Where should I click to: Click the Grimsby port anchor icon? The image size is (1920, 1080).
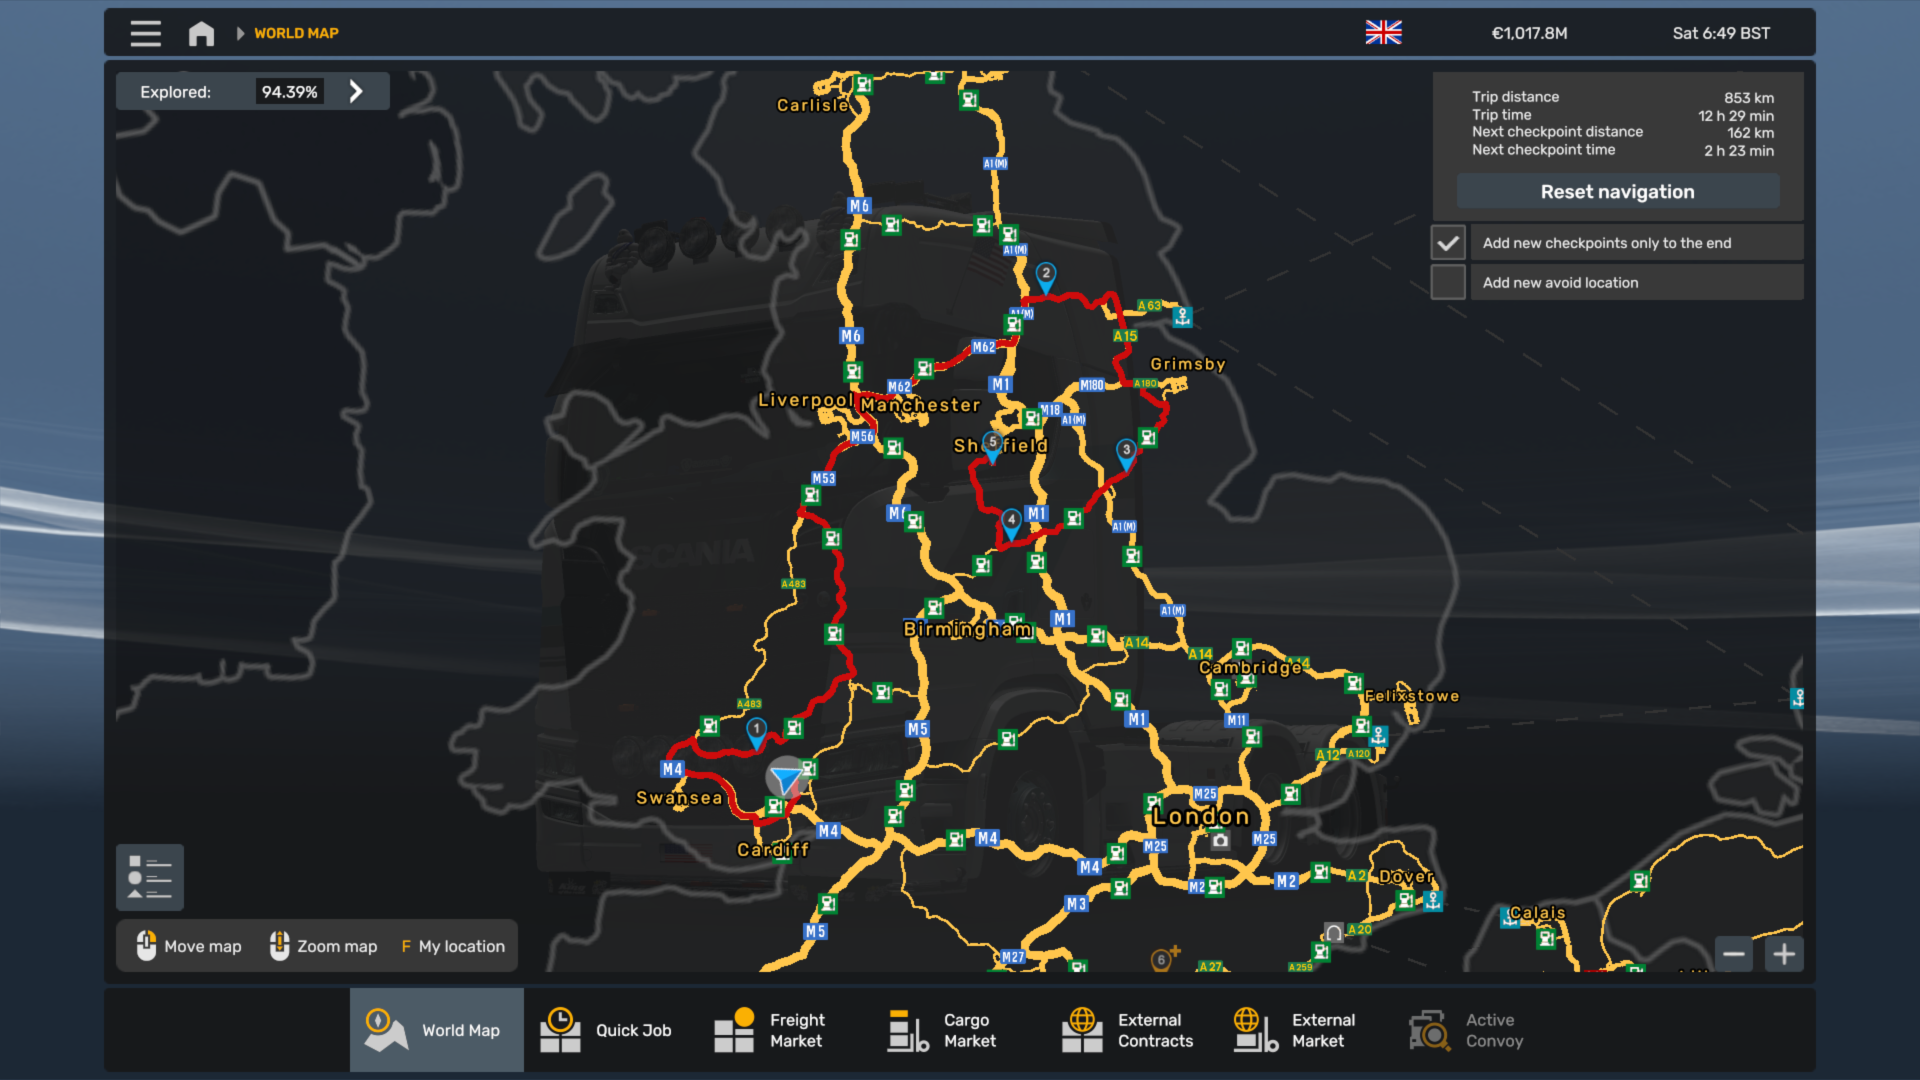(1182, 317)
